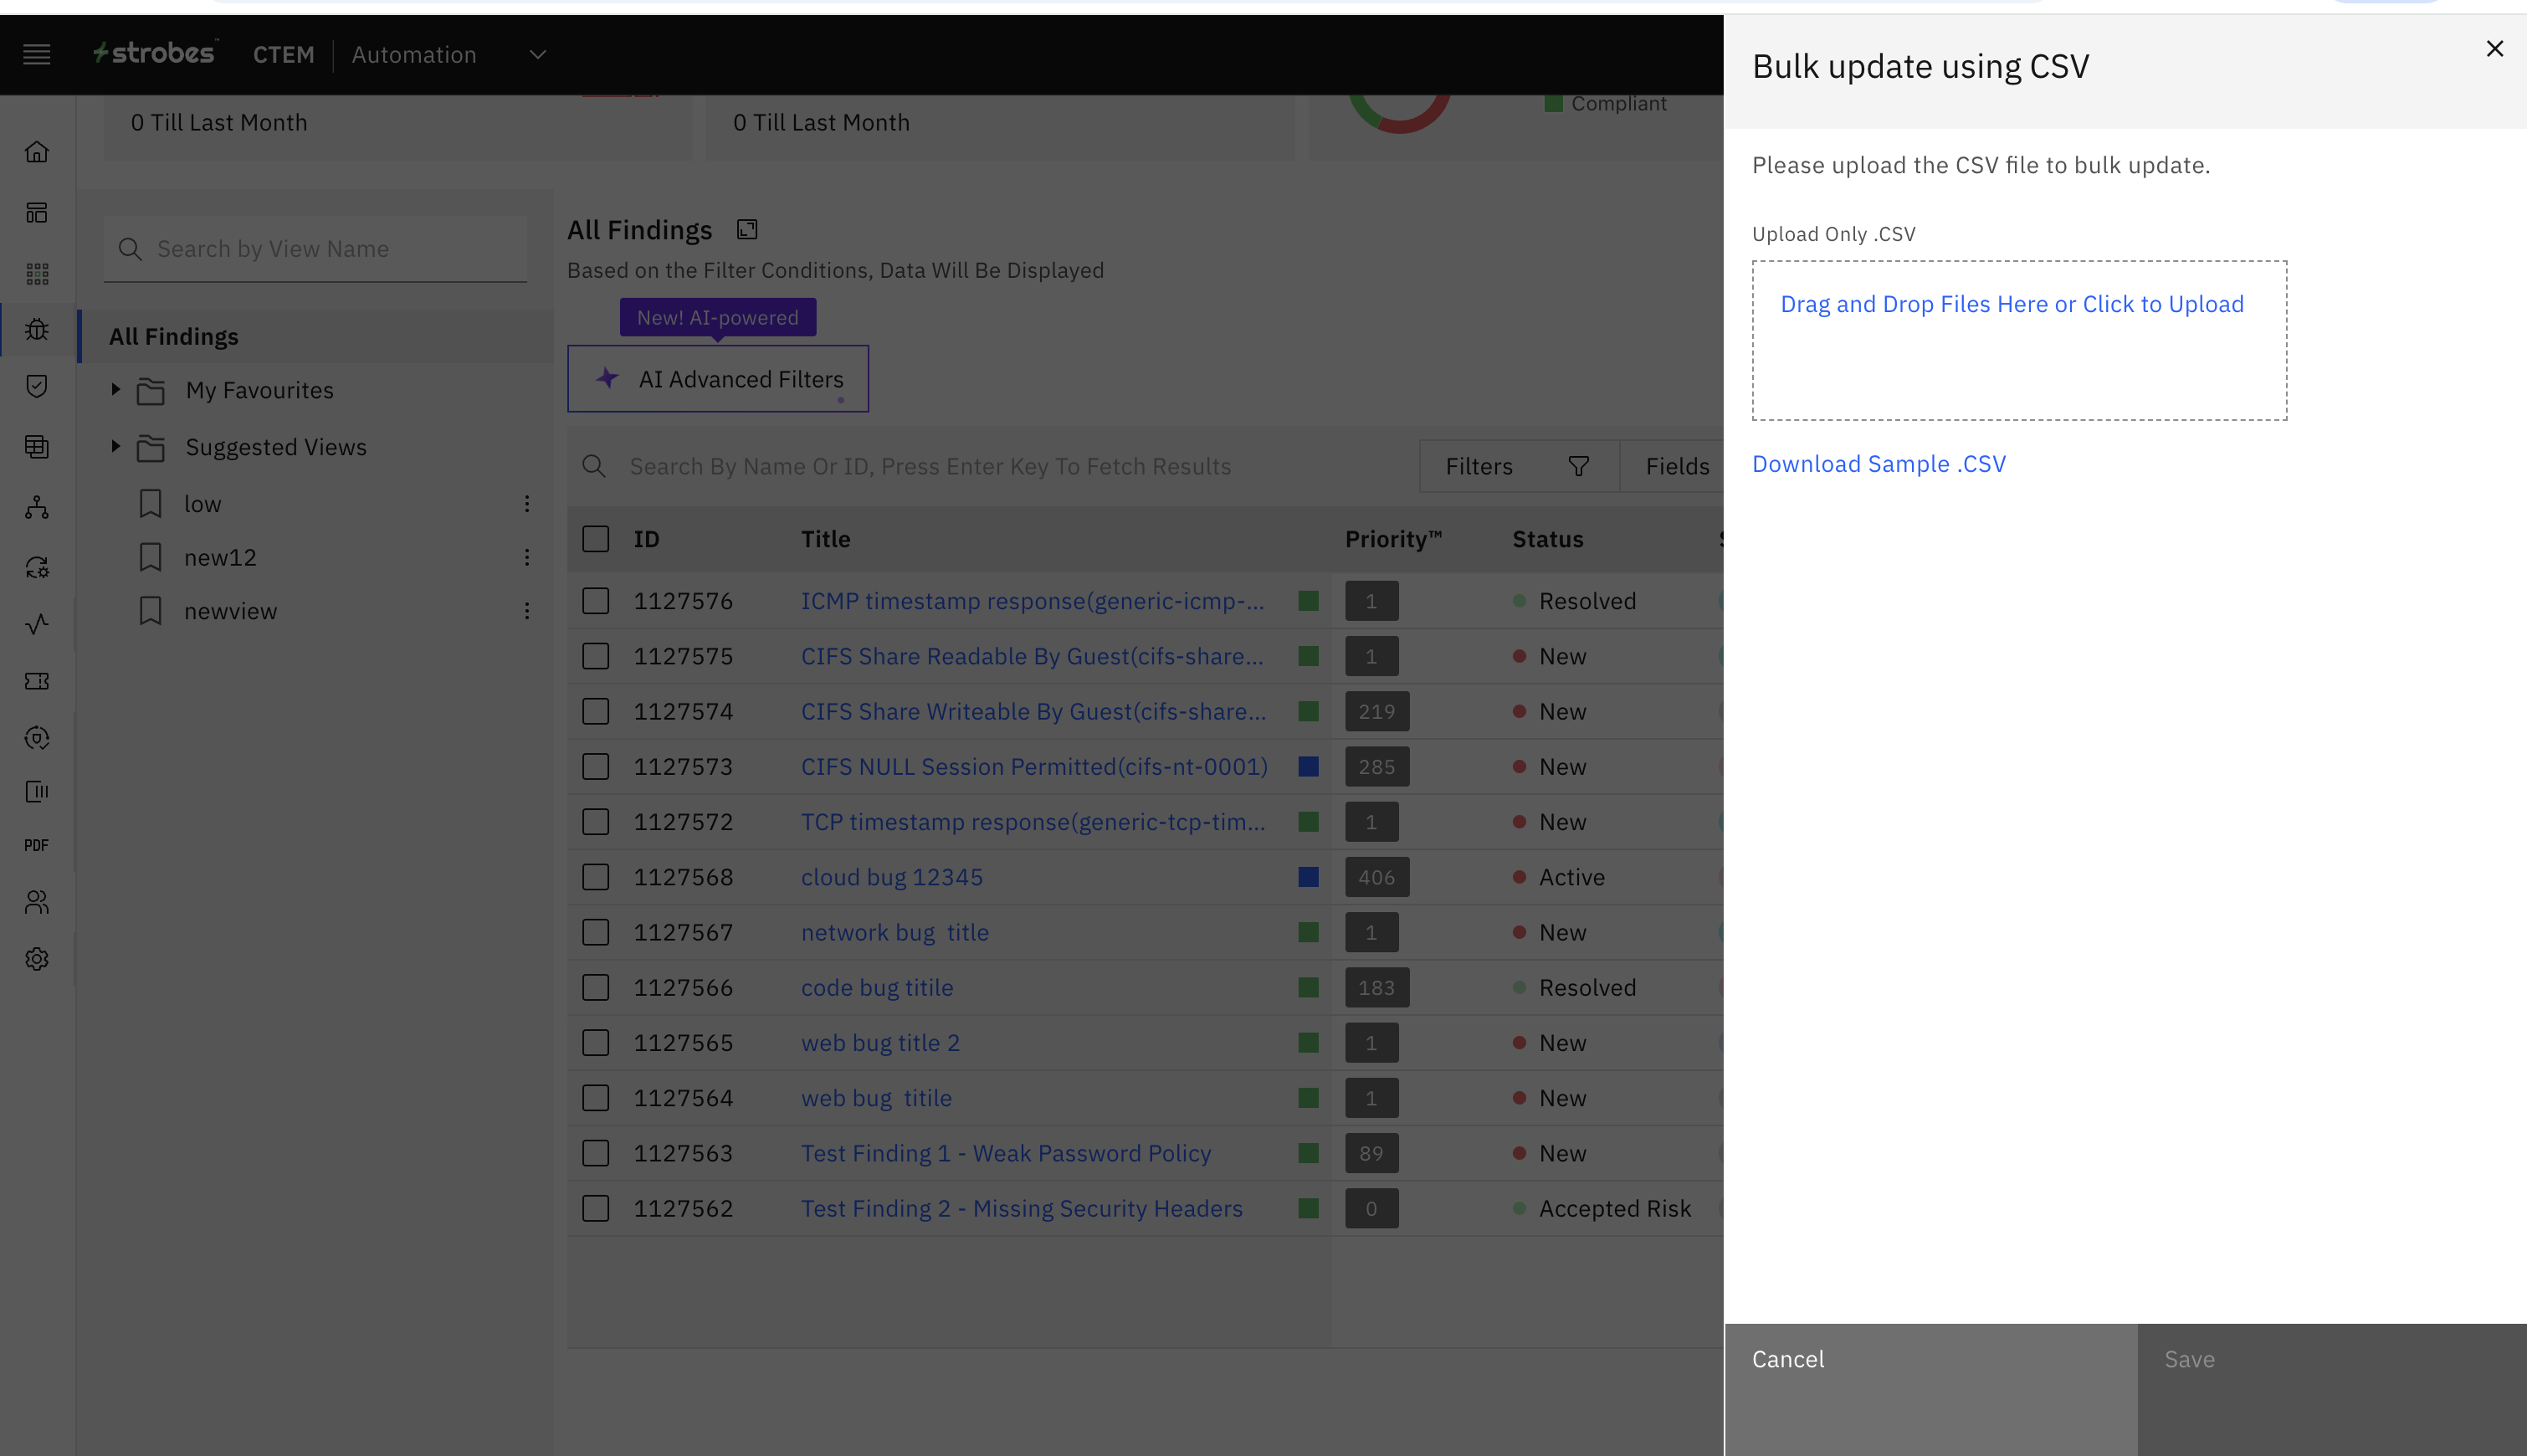Image resolution: width=2527 pixels, height=1456 pixels.
Task: Expand the Suggested Views folder
Action: coord(115,446)
